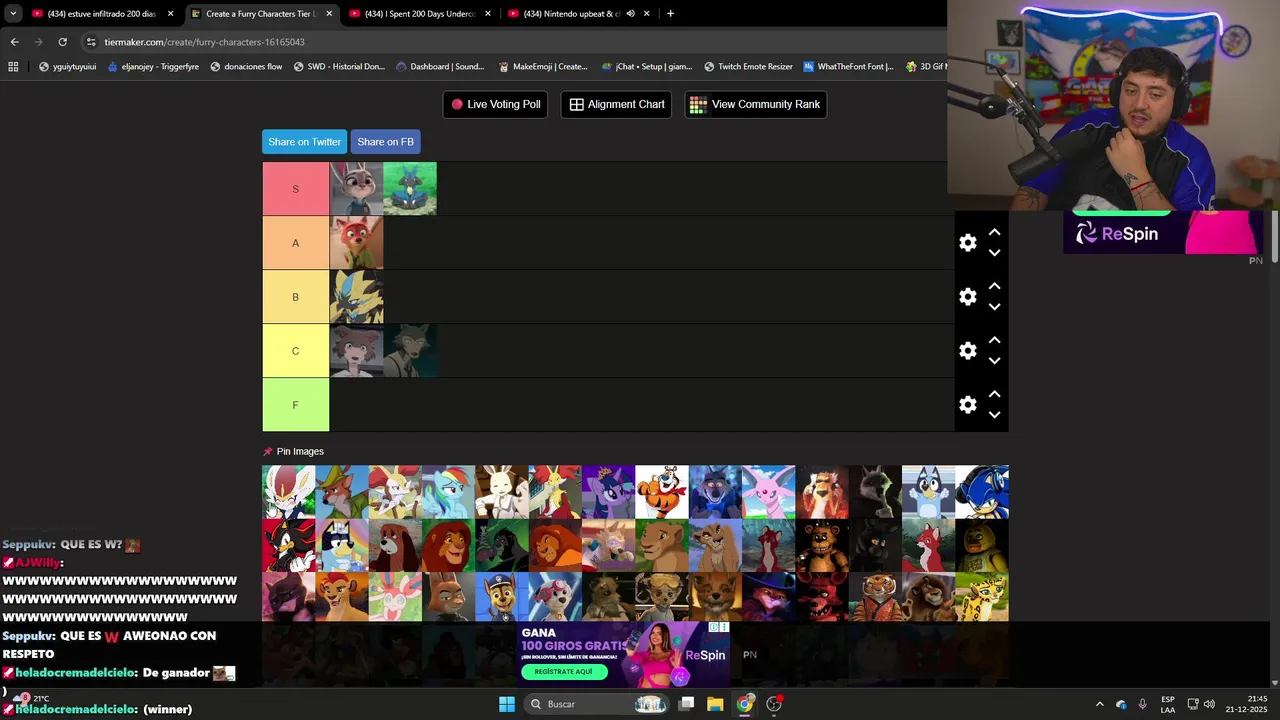Select Sylveon image in bottom row
Image resolution: width=1280 pixels, height=720 pixels.
[x=395, y=597]
